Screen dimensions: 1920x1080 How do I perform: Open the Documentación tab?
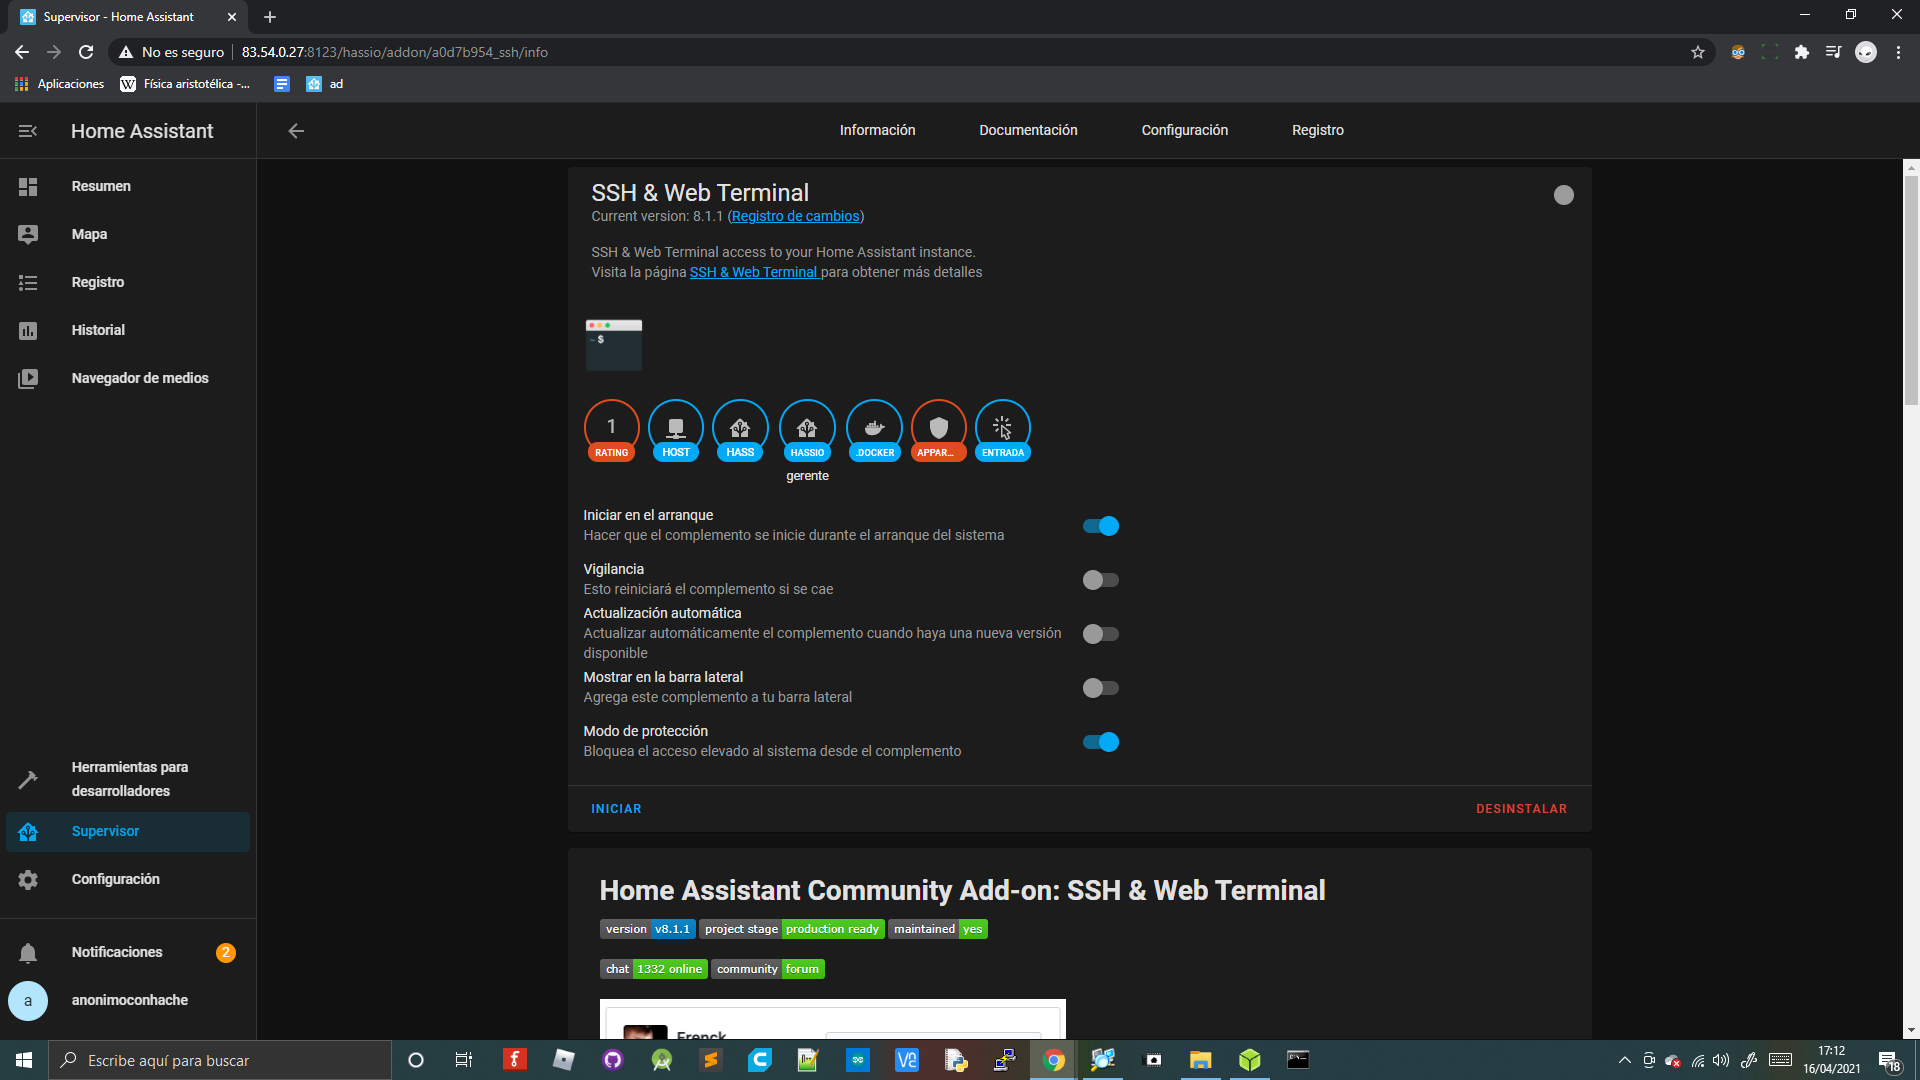coord(1028,131)
